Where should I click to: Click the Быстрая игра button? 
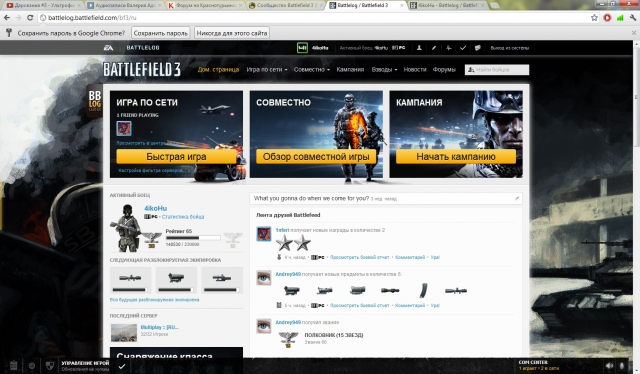pyautogui.click(x=176, y=157)
